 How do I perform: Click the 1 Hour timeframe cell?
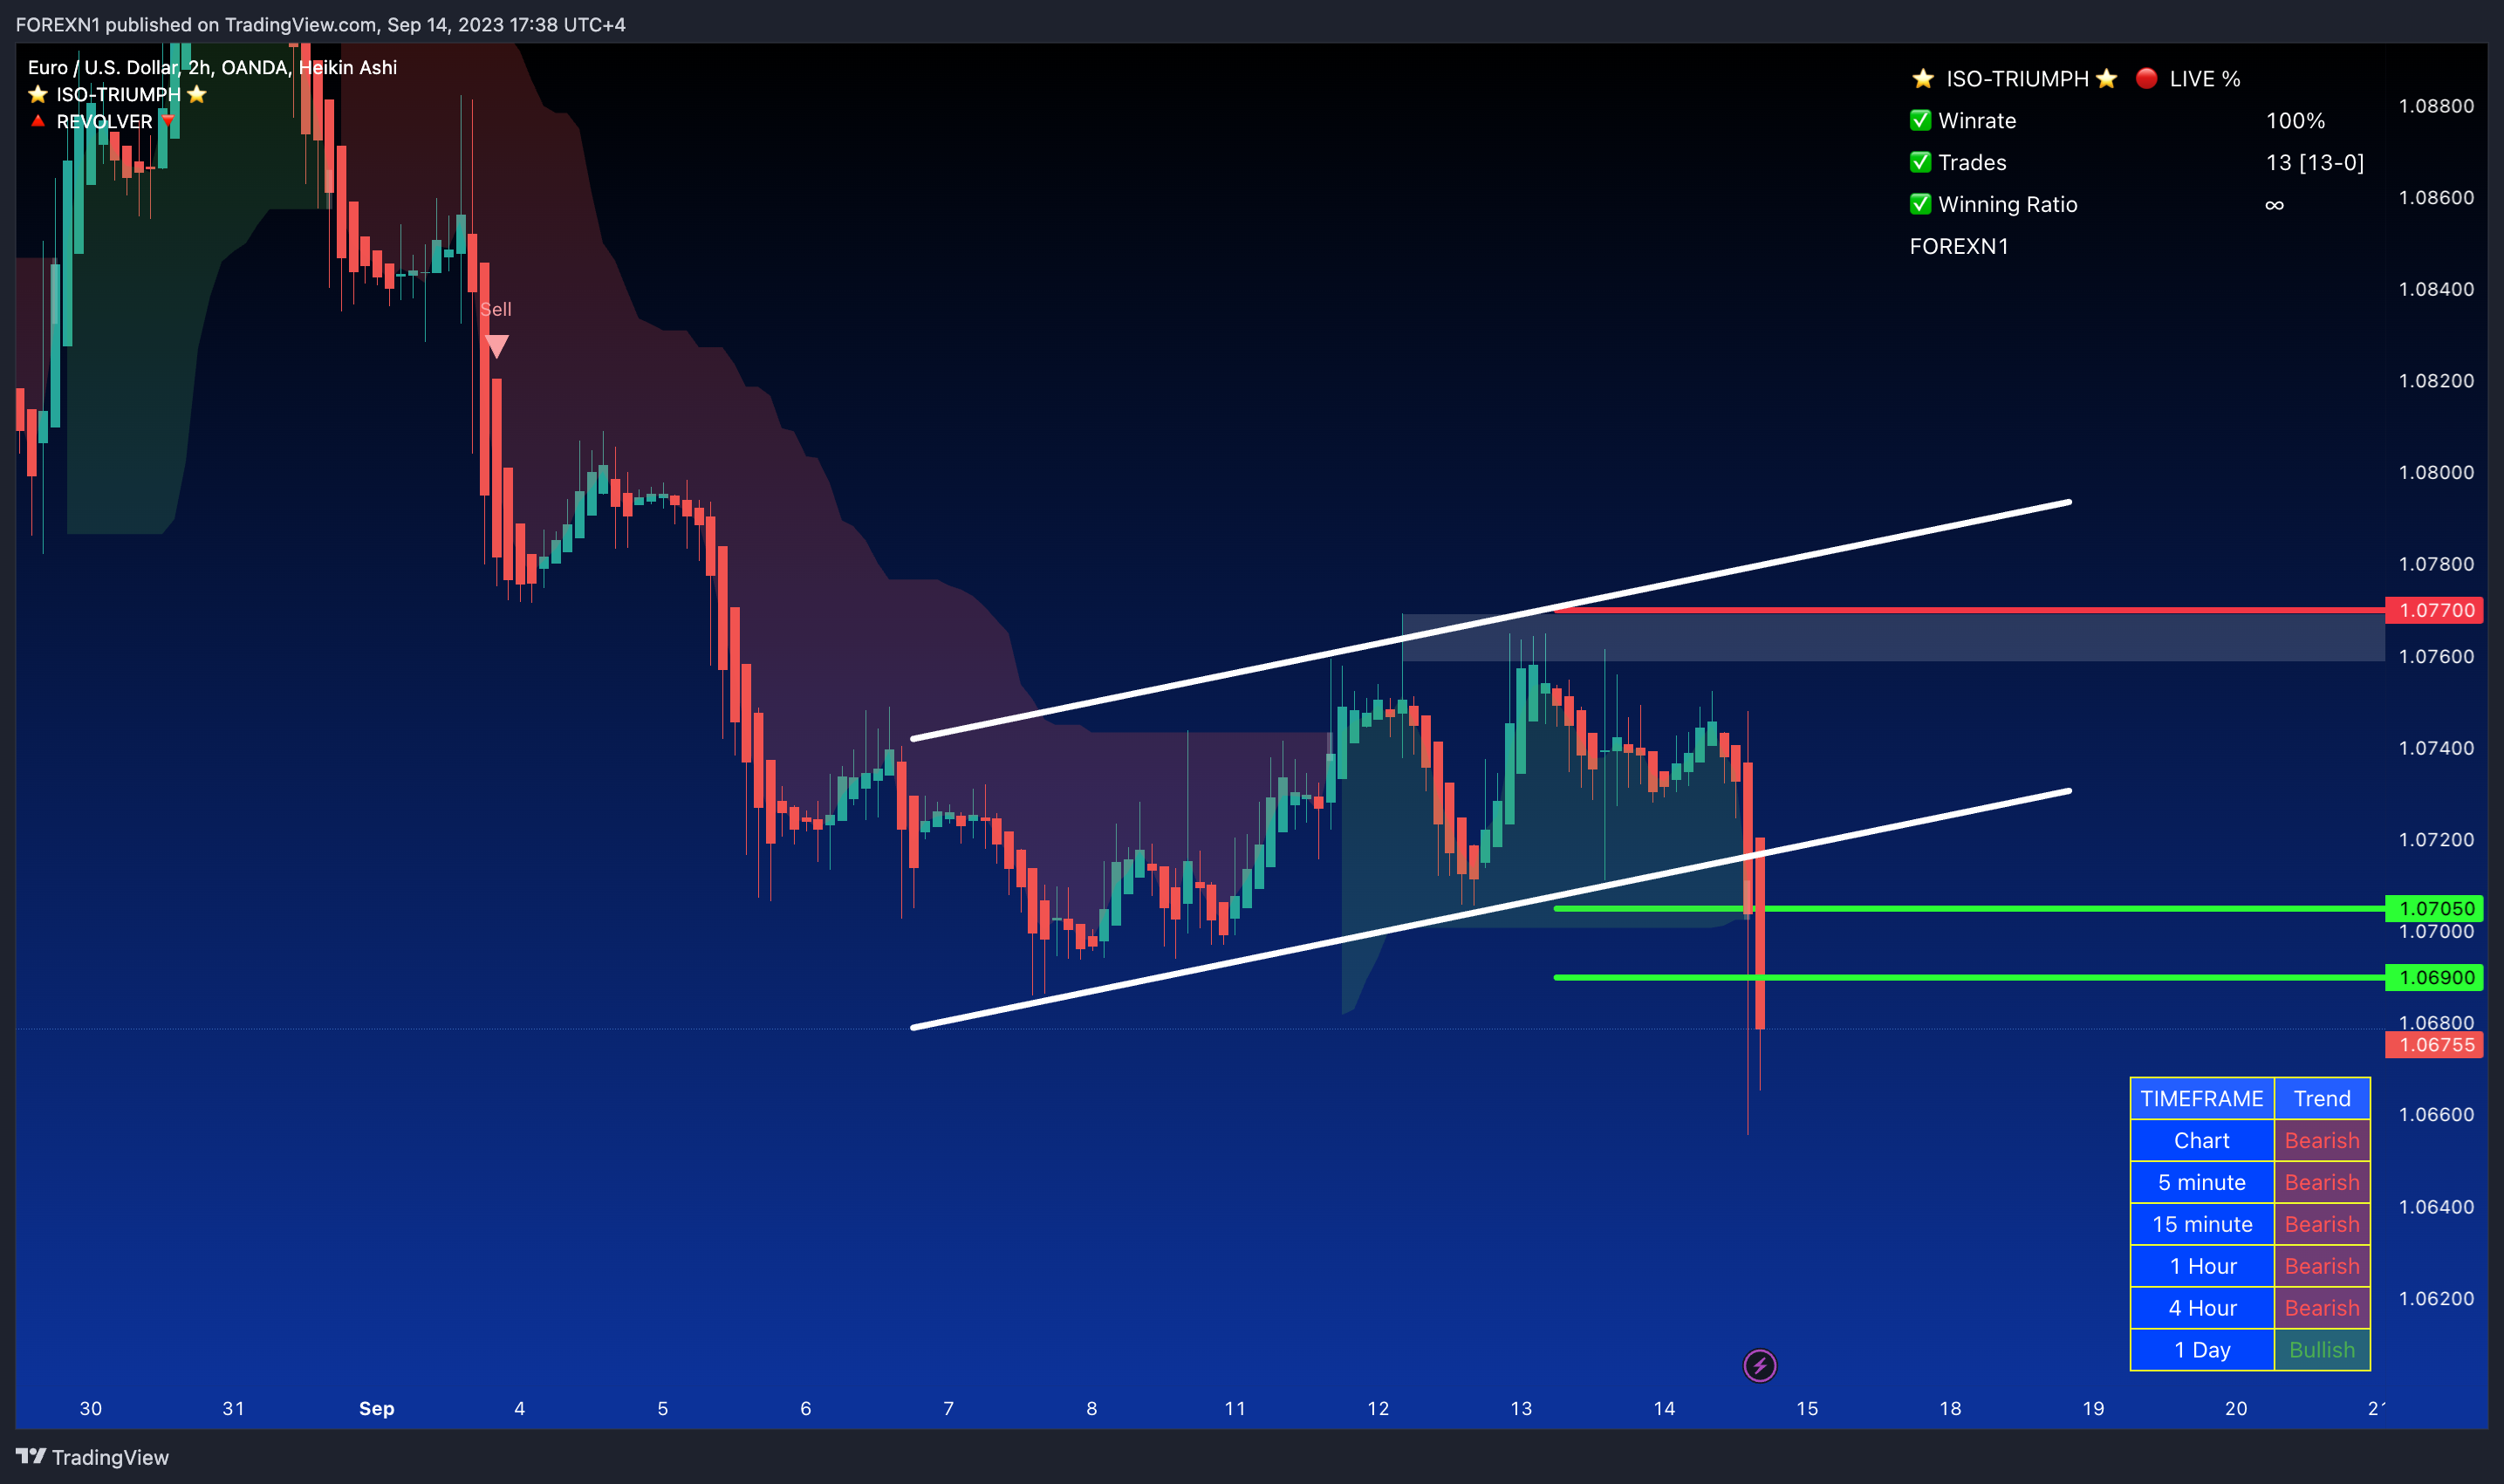tap(2202, 1266)
